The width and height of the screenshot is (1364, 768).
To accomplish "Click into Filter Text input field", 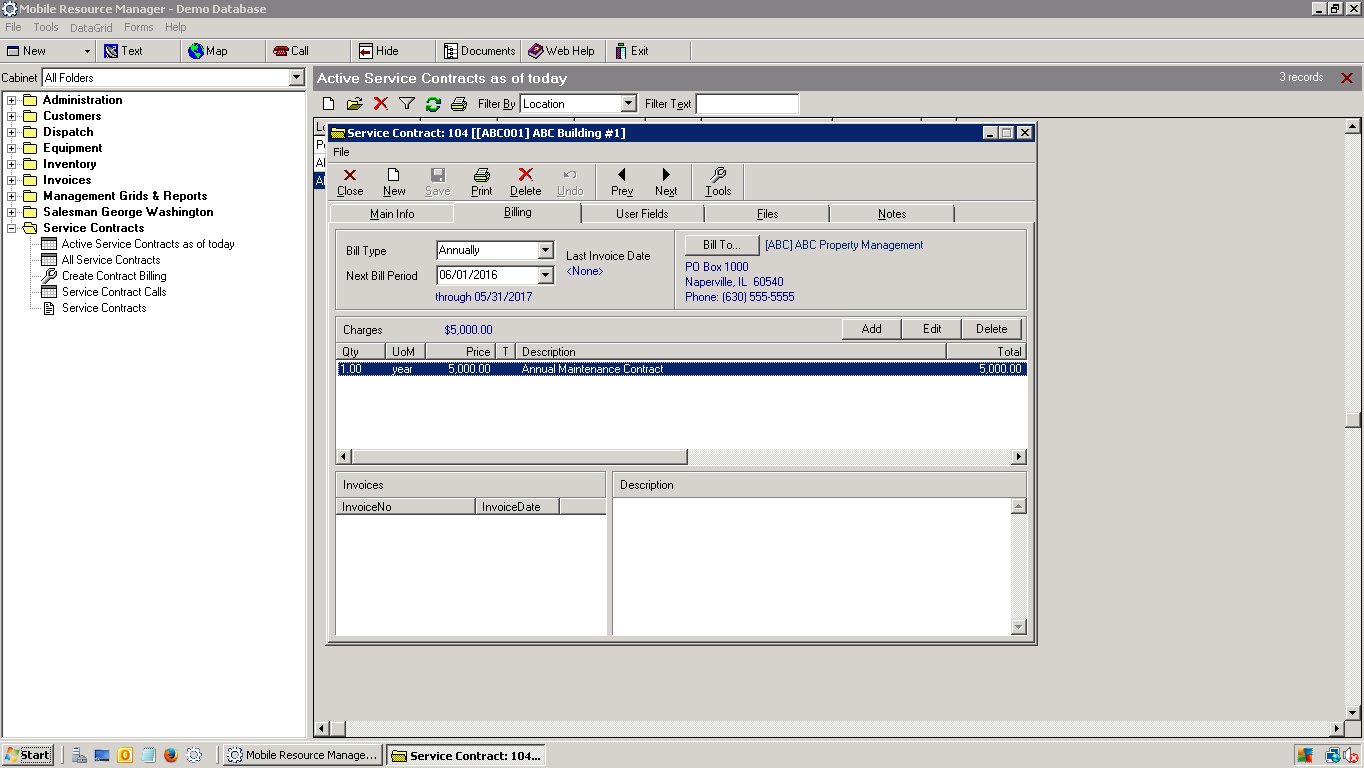I will [747, 104].
